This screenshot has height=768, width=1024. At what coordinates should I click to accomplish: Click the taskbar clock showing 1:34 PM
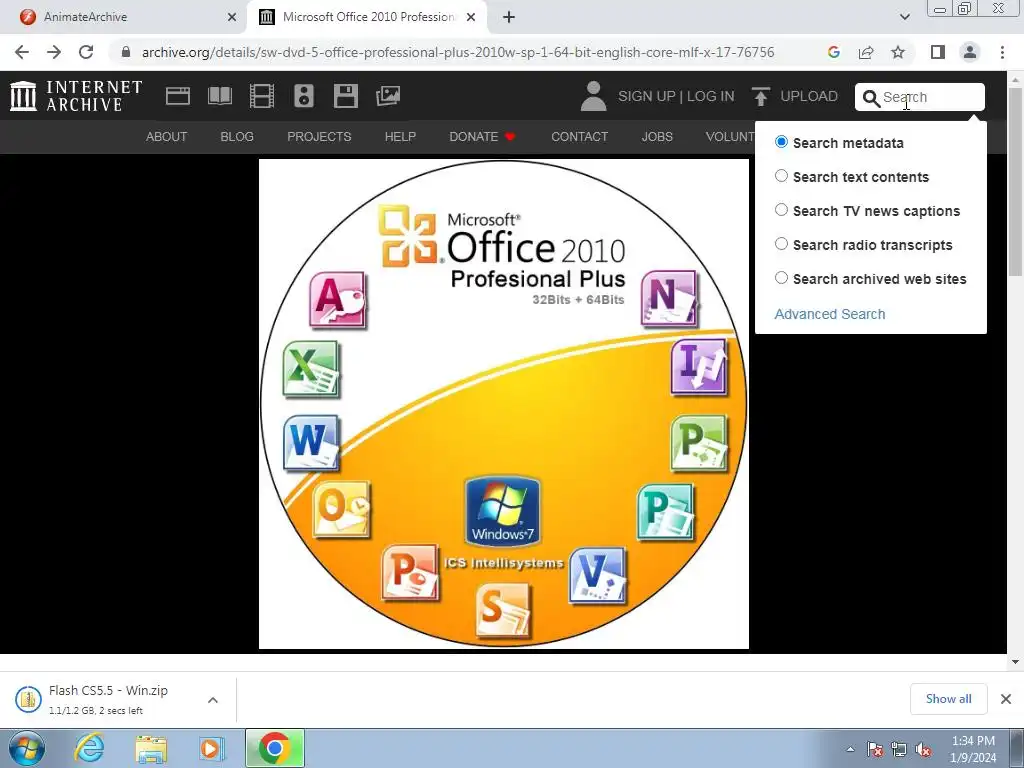[x=973, y=749]
